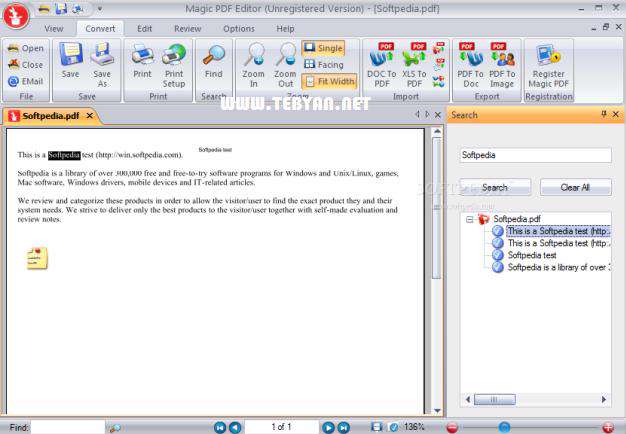This screenshot has height=434, width=626.
Task: Click the tab scroll left arrow
Action: (x=417, y=115)
